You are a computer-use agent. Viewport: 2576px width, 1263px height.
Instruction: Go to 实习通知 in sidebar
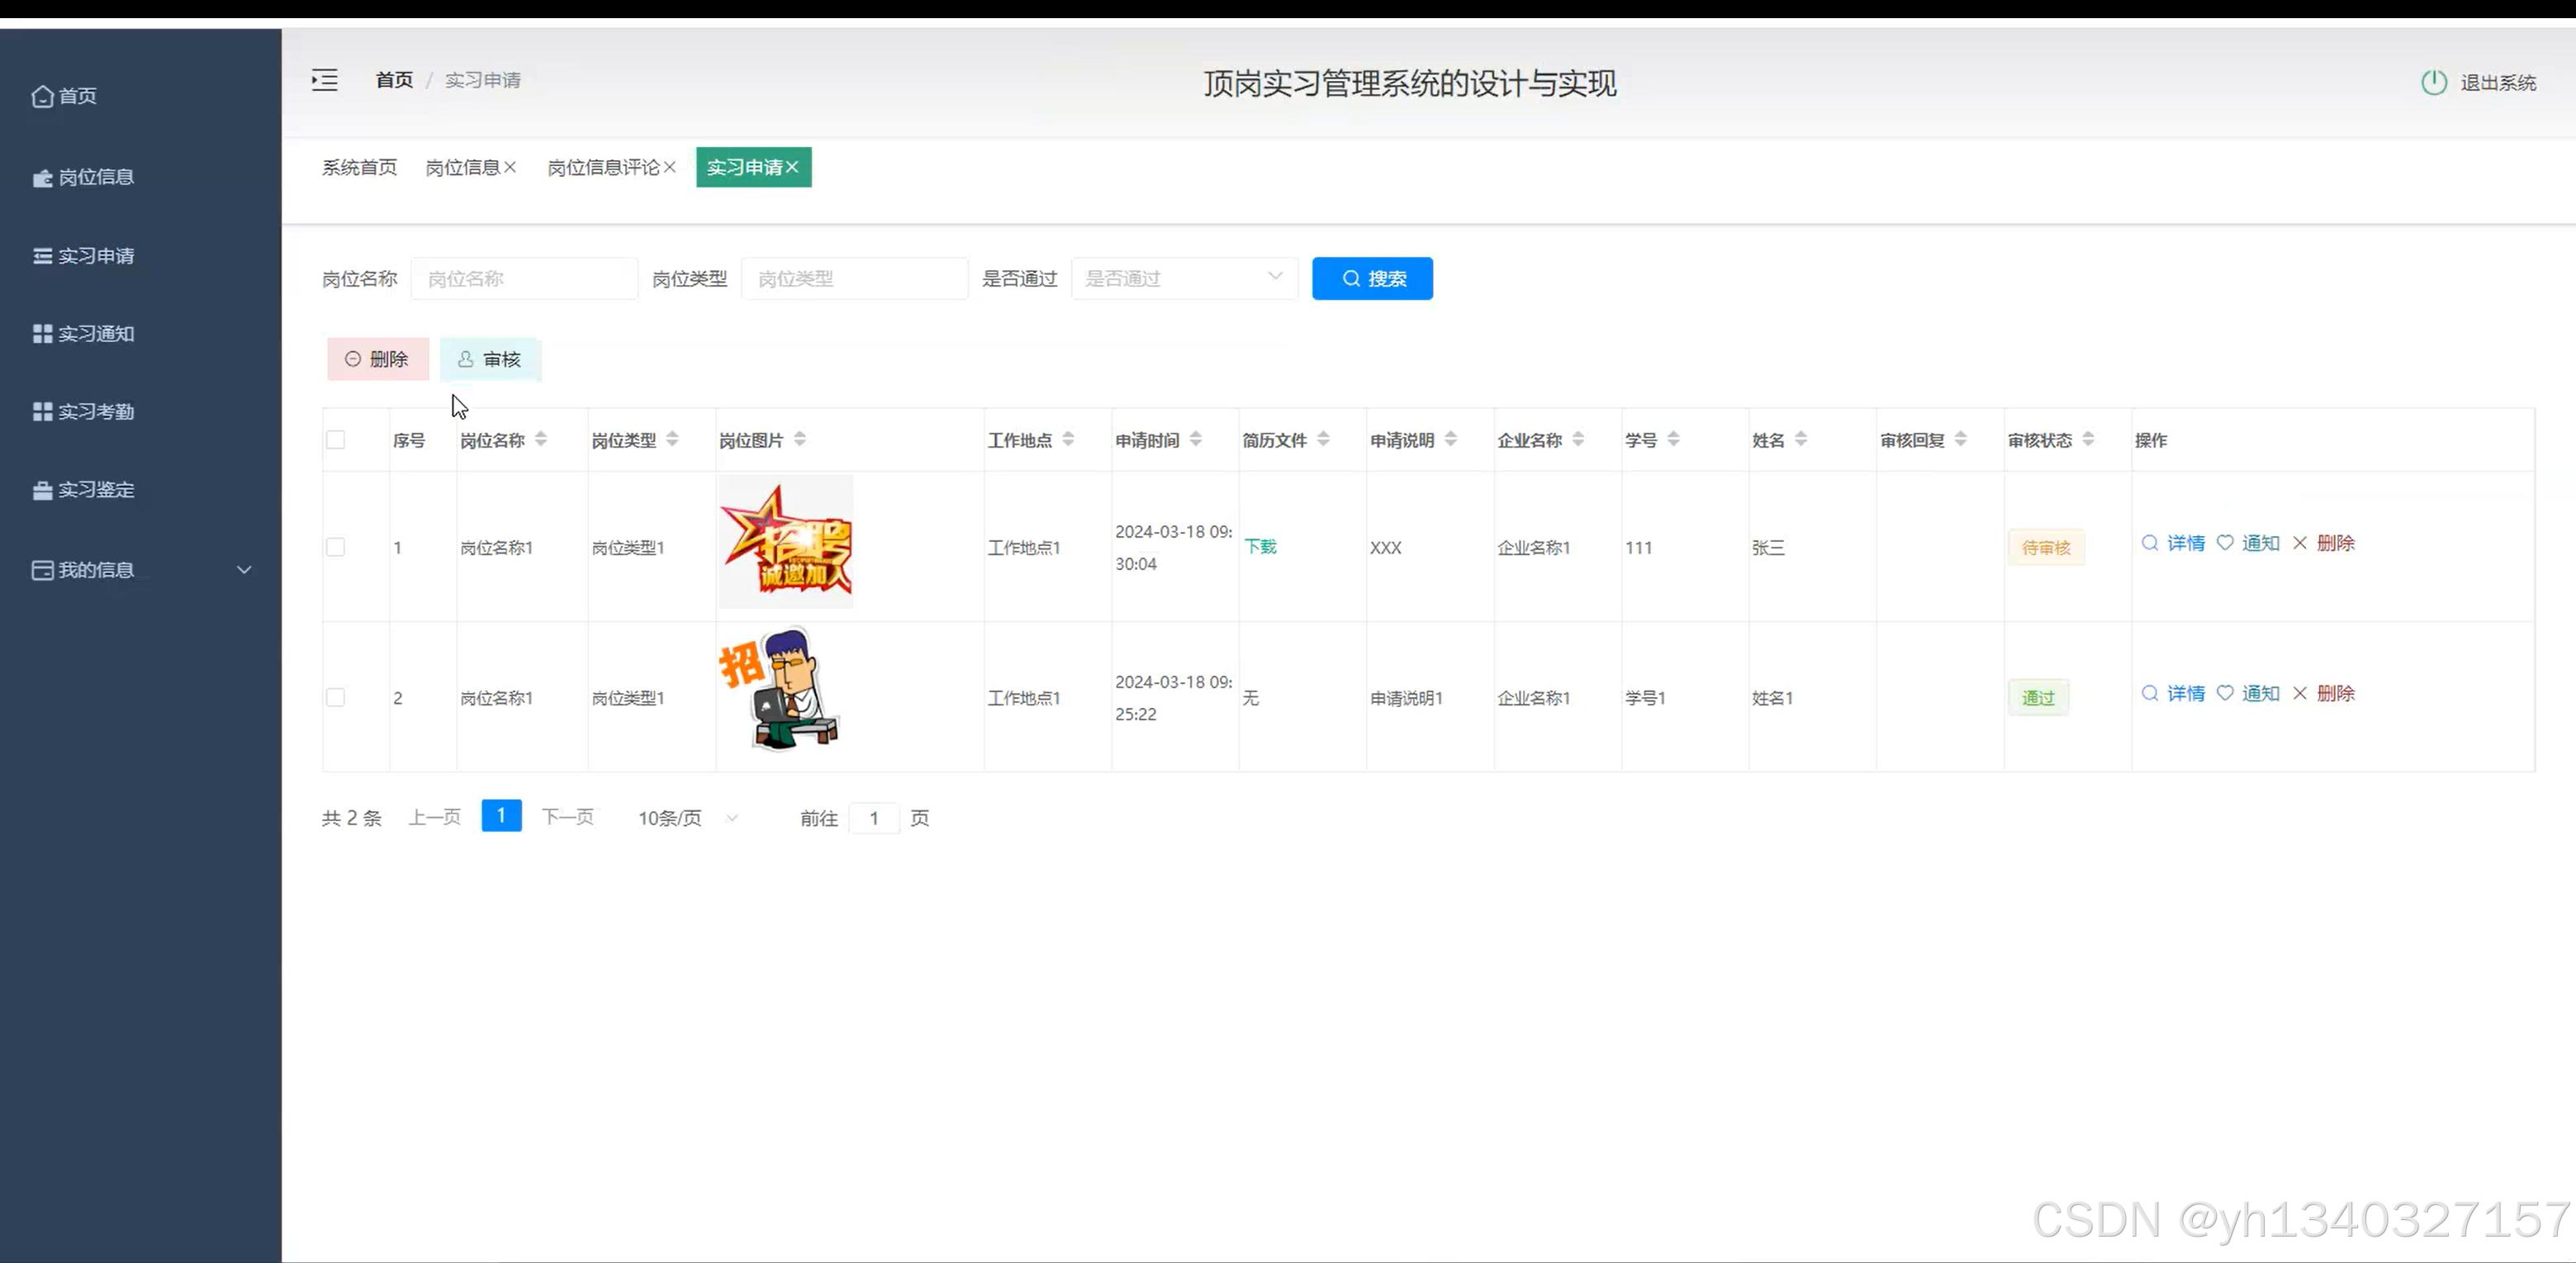point(95,334)
